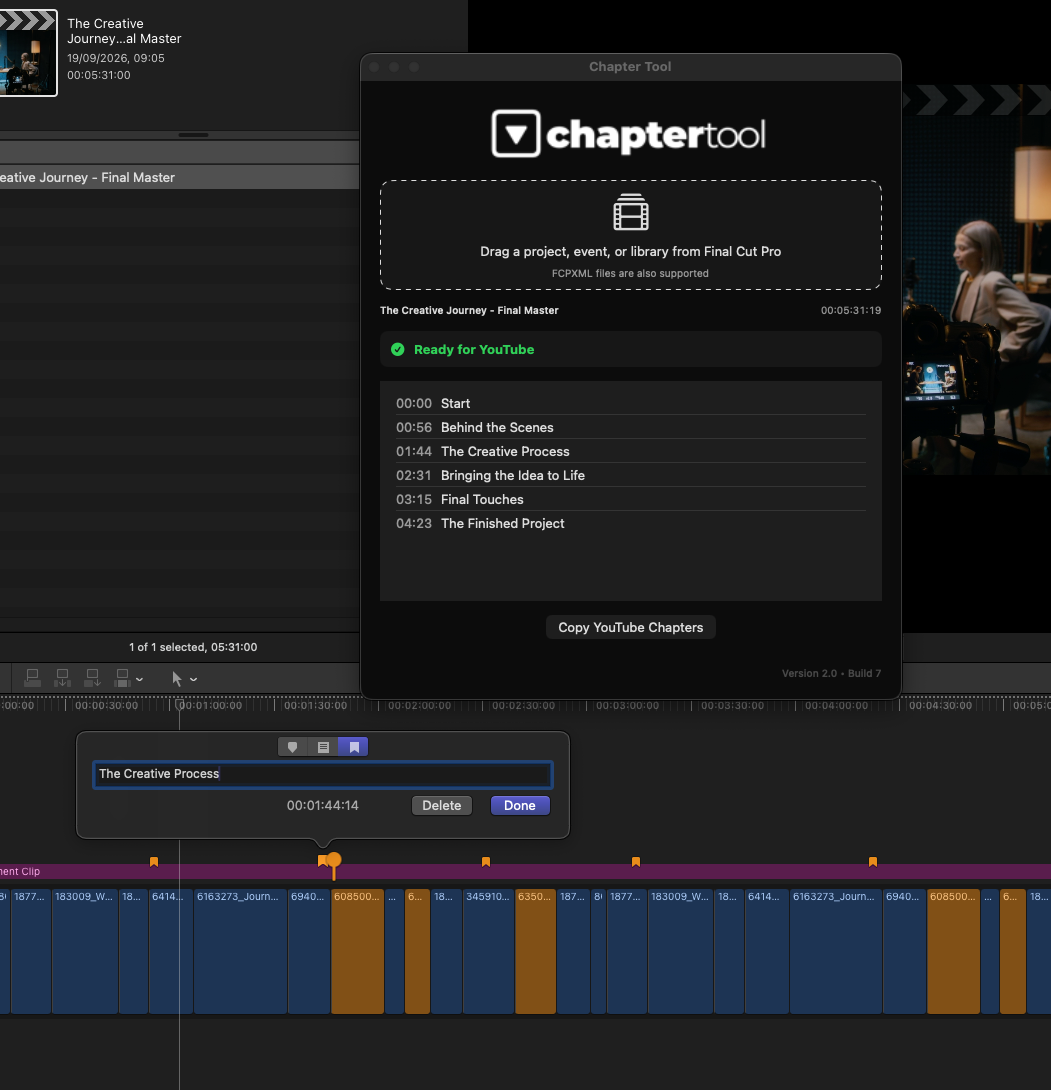
Task: Click the green Ready for YouTube checkmark
Action: click(x=398, y=350)
